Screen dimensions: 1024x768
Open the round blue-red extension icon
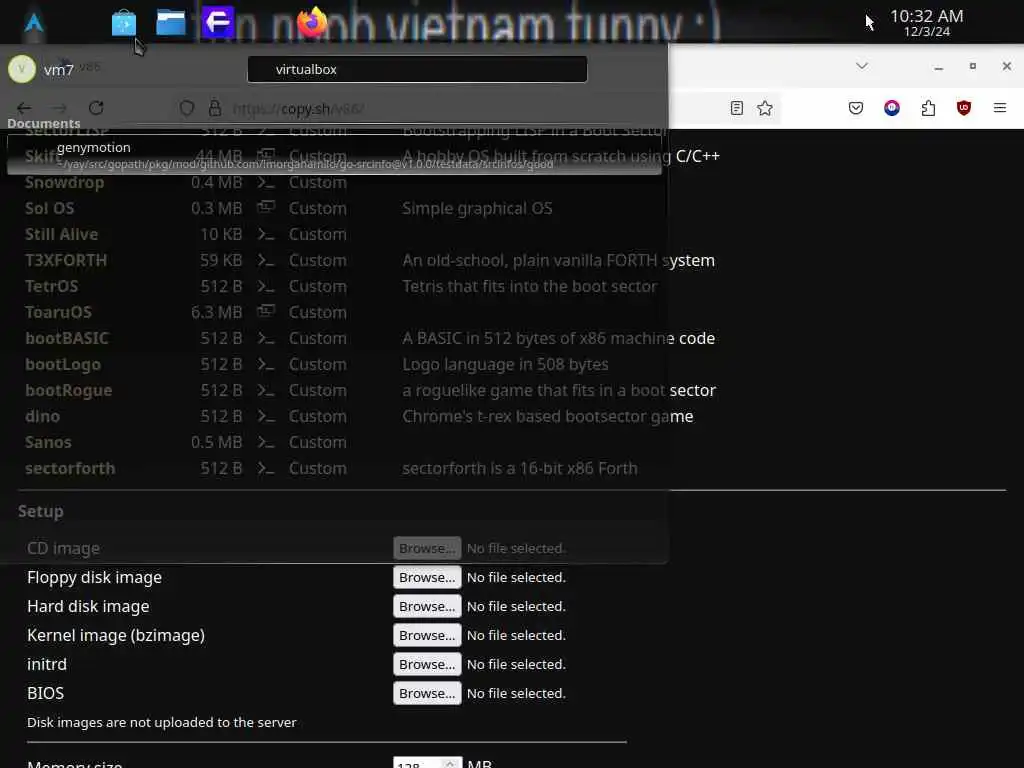(x=891, y=108)
